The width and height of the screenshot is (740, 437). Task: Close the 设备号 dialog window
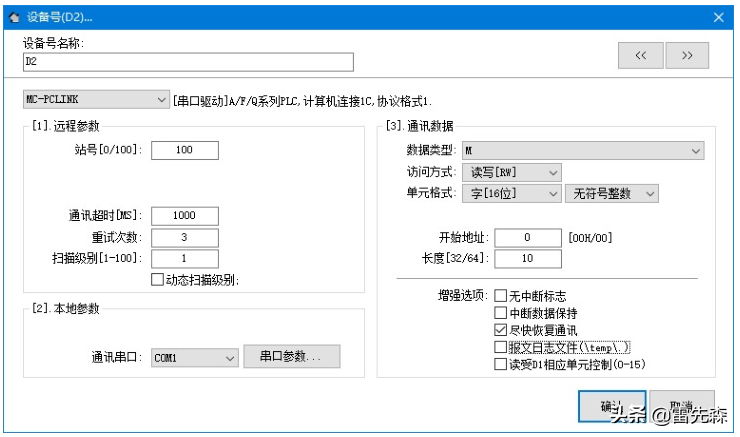(718, 16)
